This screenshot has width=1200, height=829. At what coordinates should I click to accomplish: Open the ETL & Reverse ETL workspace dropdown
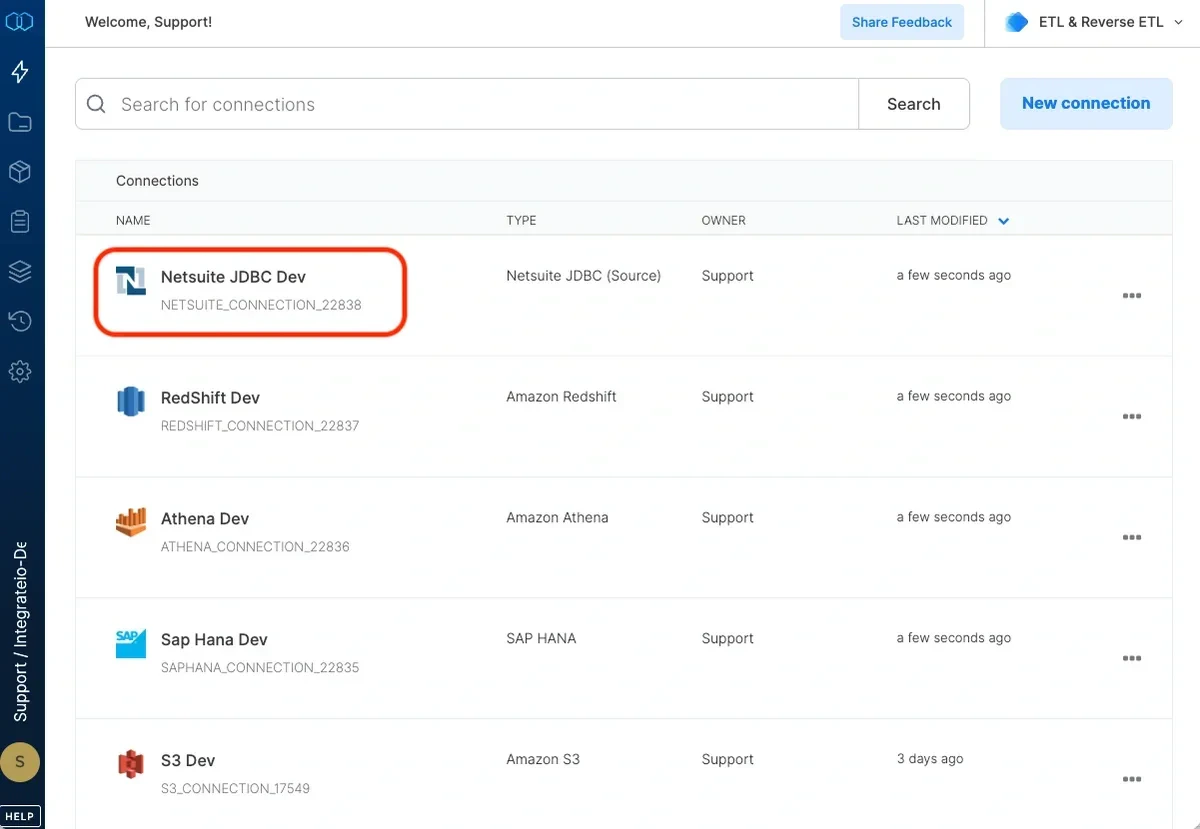pos(1092,21)
